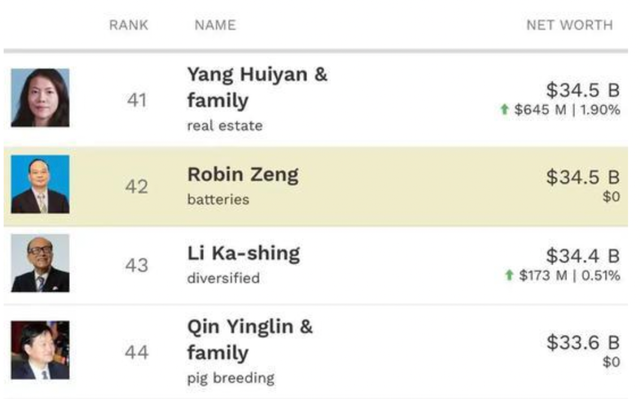
Task: Open Li Ka-shing's profile photo
Action: click(40, 263)
